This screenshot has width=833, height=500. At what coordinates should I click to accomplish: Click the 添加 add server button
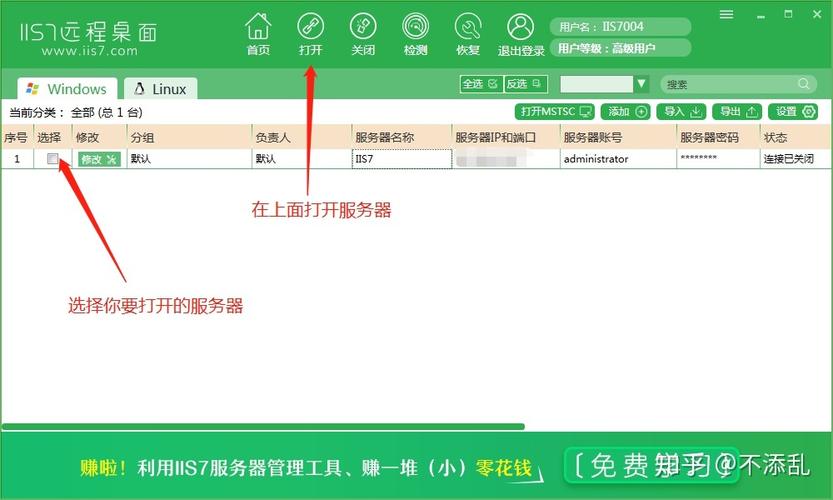pos(626,112)
